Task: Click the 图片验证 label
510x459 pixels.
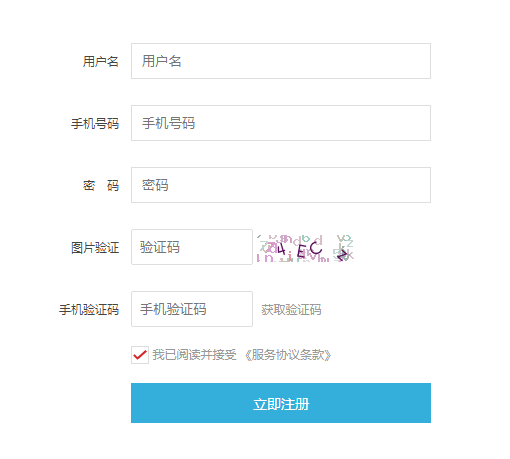Action: (x=95, y=248)
